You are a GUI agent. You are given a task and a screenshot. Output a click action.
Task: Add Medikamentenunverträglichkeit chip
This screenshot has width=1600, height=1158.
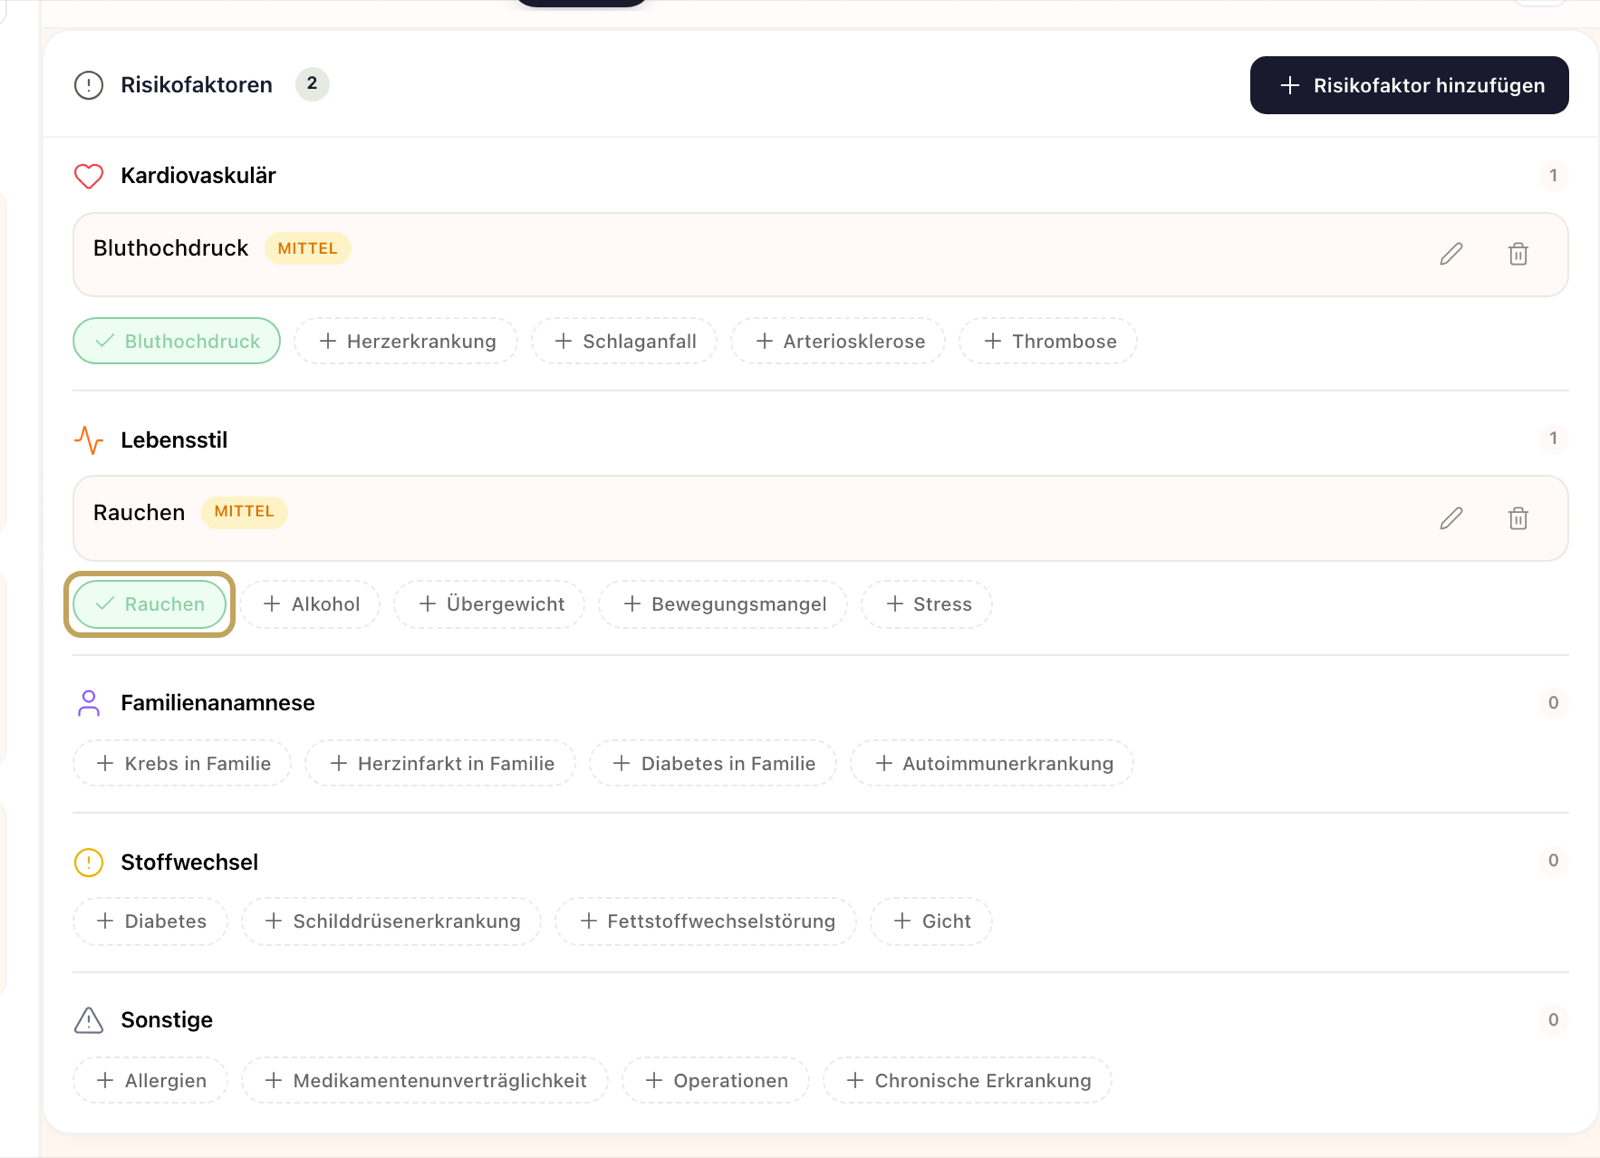point(425,1080)
